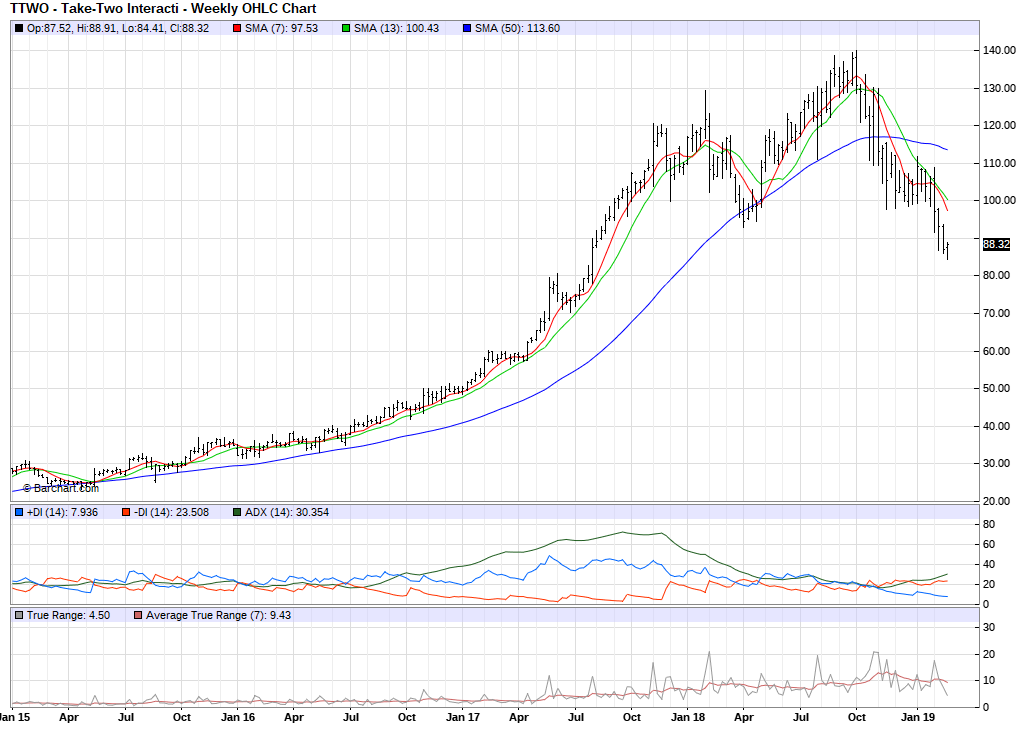Click the green SMA (13) legend swatch

346,29
